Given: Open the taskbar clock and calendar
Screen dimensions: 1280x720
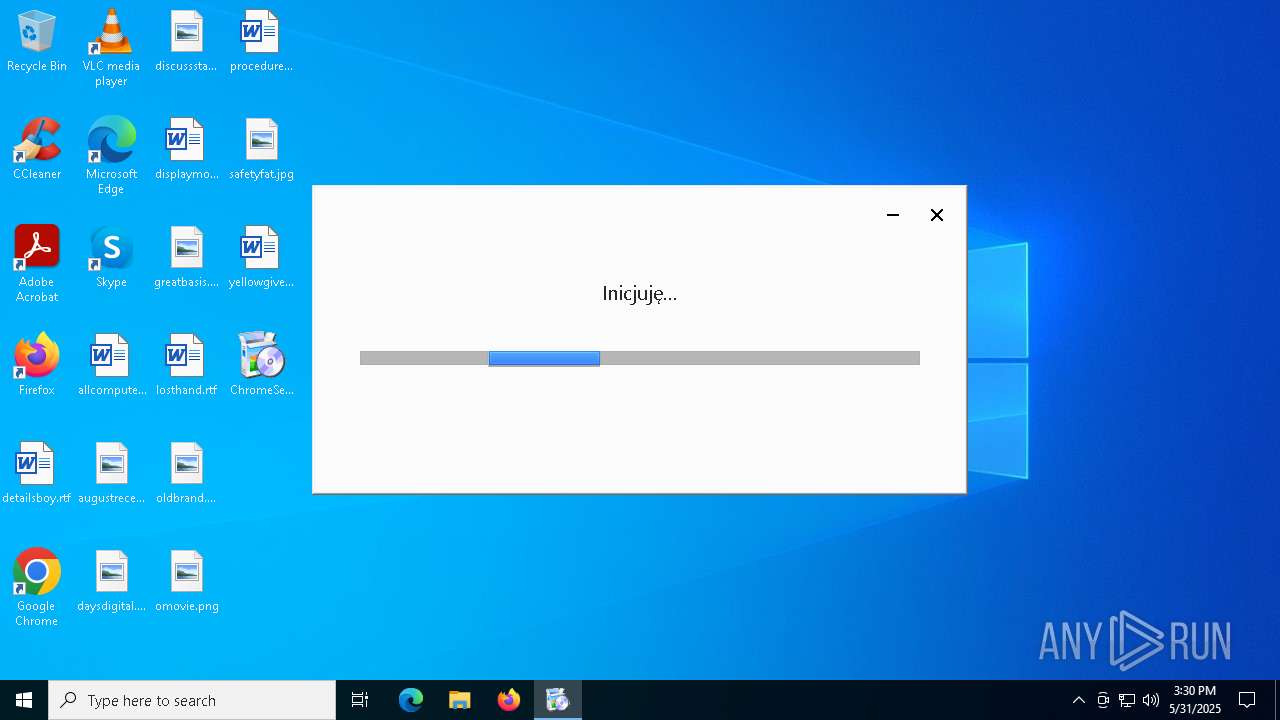Looking at the screenshot, I should (1195, 700).
